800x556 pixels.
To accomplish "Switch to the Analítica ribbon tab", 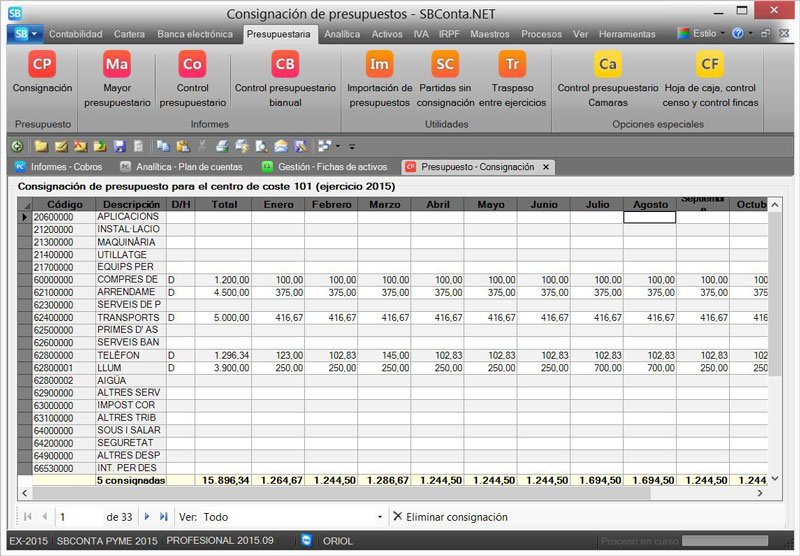I will (342, 34).
